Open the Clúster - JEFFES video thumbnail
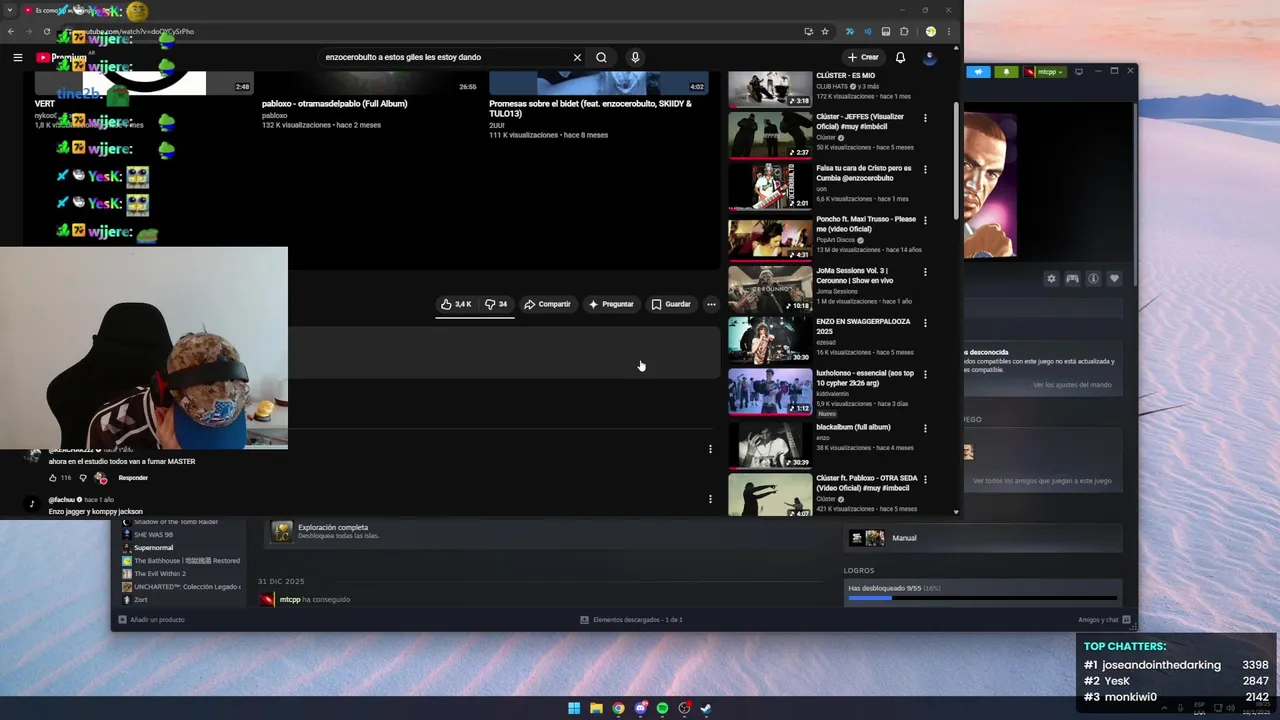 770,135
